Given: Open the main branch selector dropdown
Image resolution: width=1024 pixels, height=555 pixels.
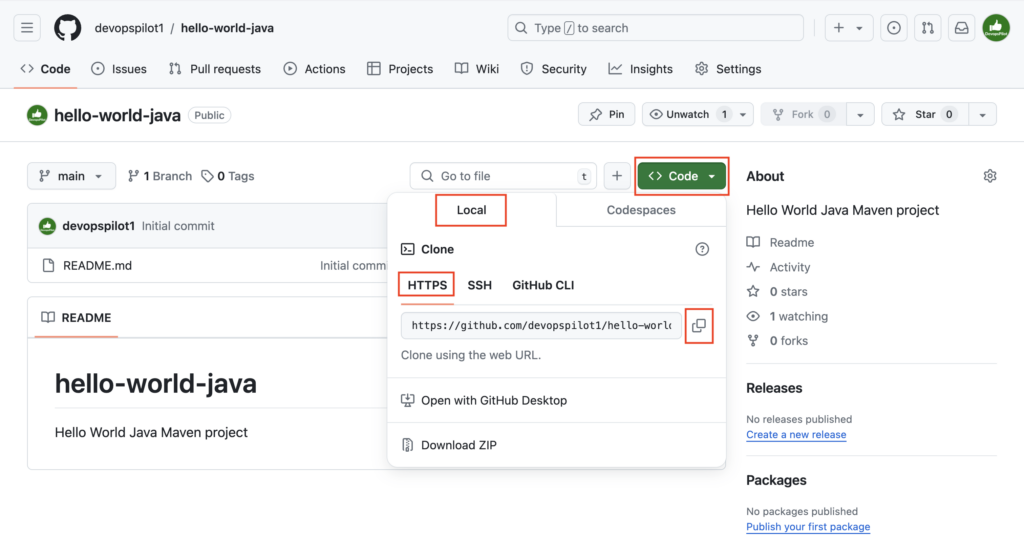Looking at the screenshot, I should pos(71,176).
